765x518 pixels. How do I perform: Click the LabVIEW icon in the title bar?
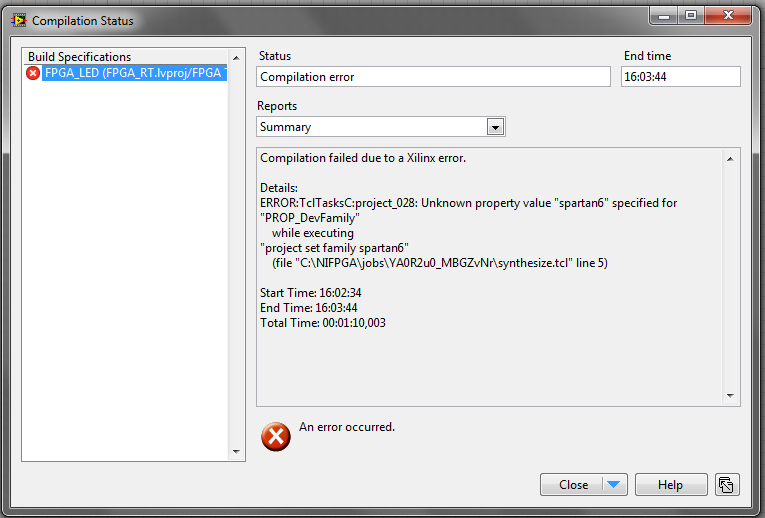17,19
